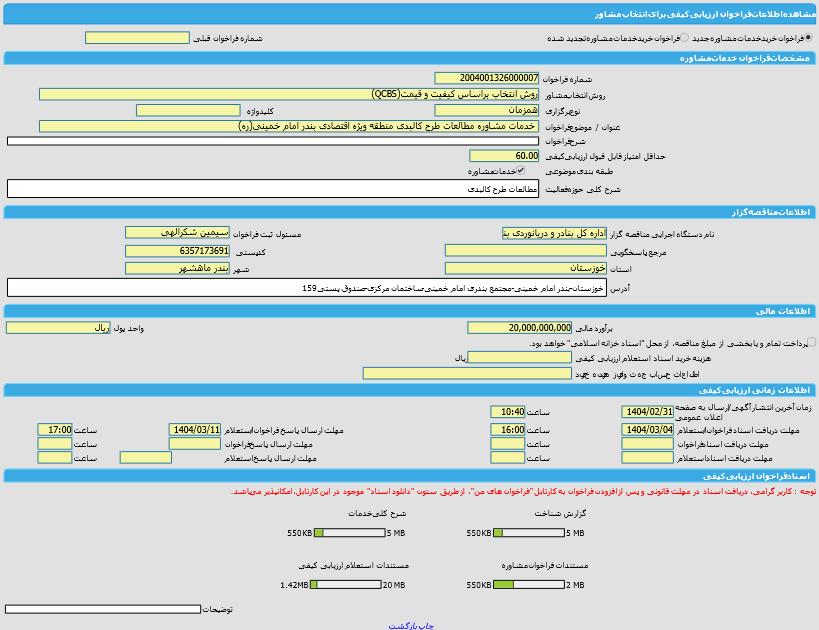The image size is (819, 630).
Task: Select the new consulting services call radio (فراخوان خریدخدمات مشاوره جدید)
Action: [809, 38]
